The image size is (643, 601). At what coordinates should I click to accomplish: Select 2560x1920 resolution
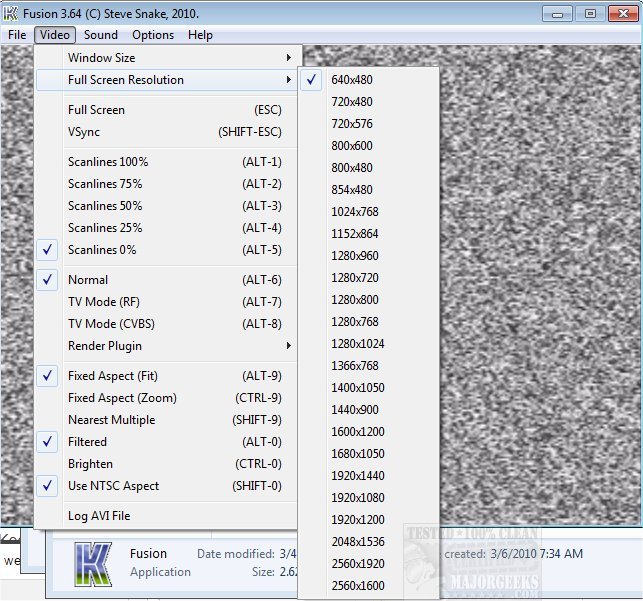click(x=369, y=564)
